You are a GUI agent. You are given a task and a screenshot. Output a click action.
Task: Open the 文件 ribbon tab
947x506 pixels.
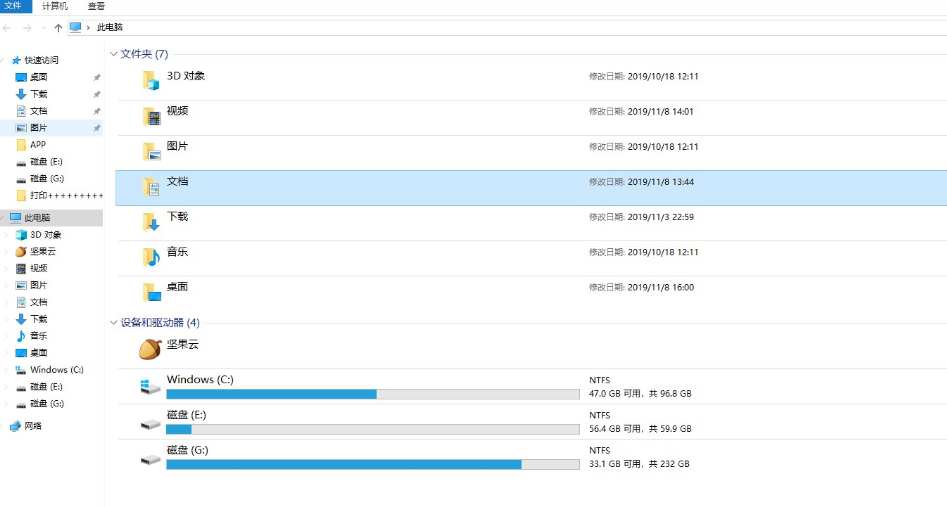(x=13, y=6)
